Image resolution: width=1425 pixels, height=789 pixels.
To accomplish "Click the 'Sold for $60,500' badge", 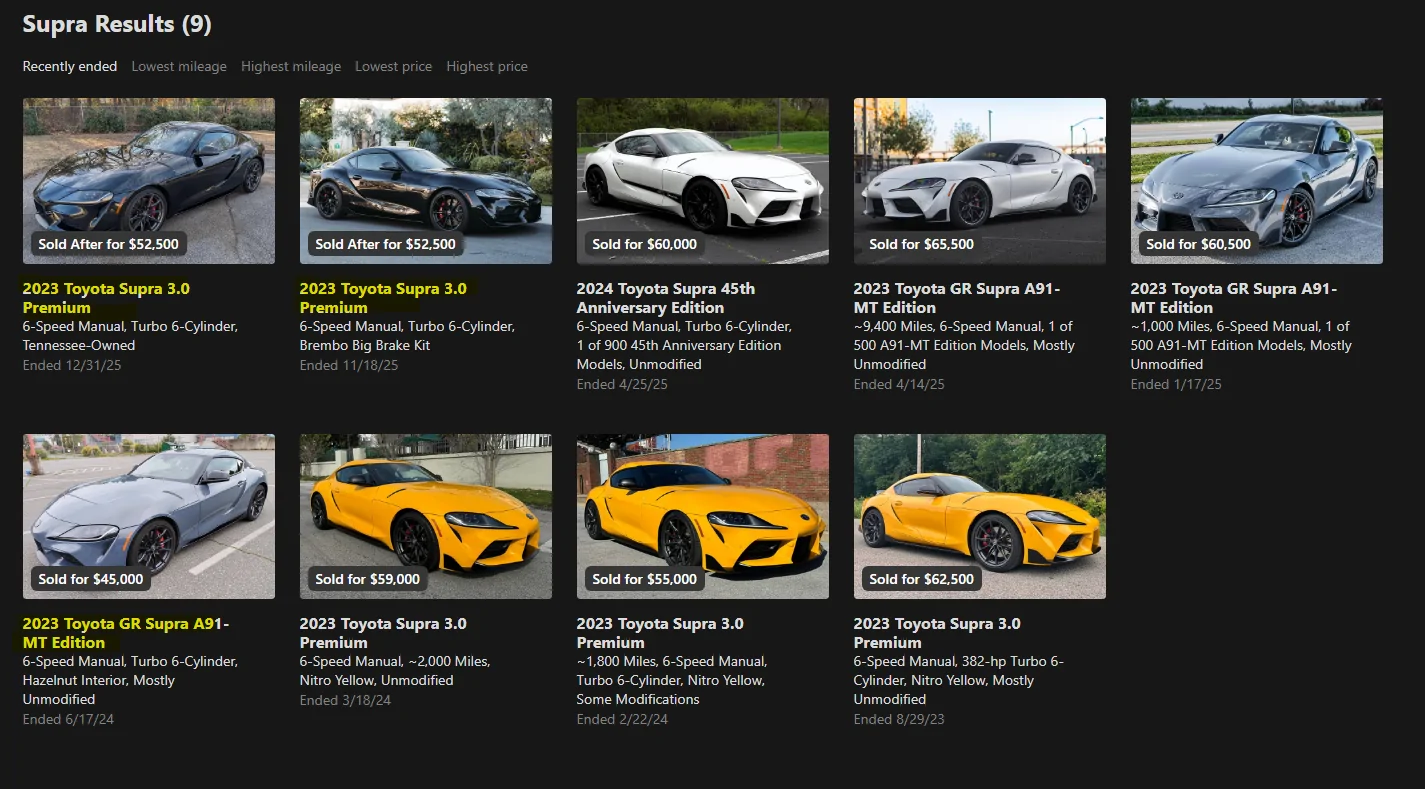I will click(x=1199, y=244).
